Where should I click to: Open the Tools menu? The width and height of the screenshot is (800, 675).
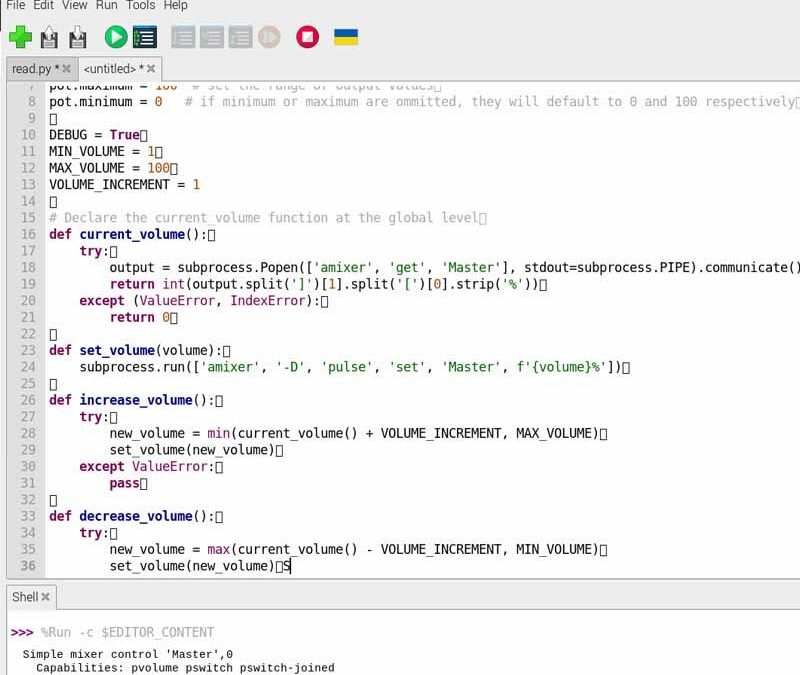[140, 5]
